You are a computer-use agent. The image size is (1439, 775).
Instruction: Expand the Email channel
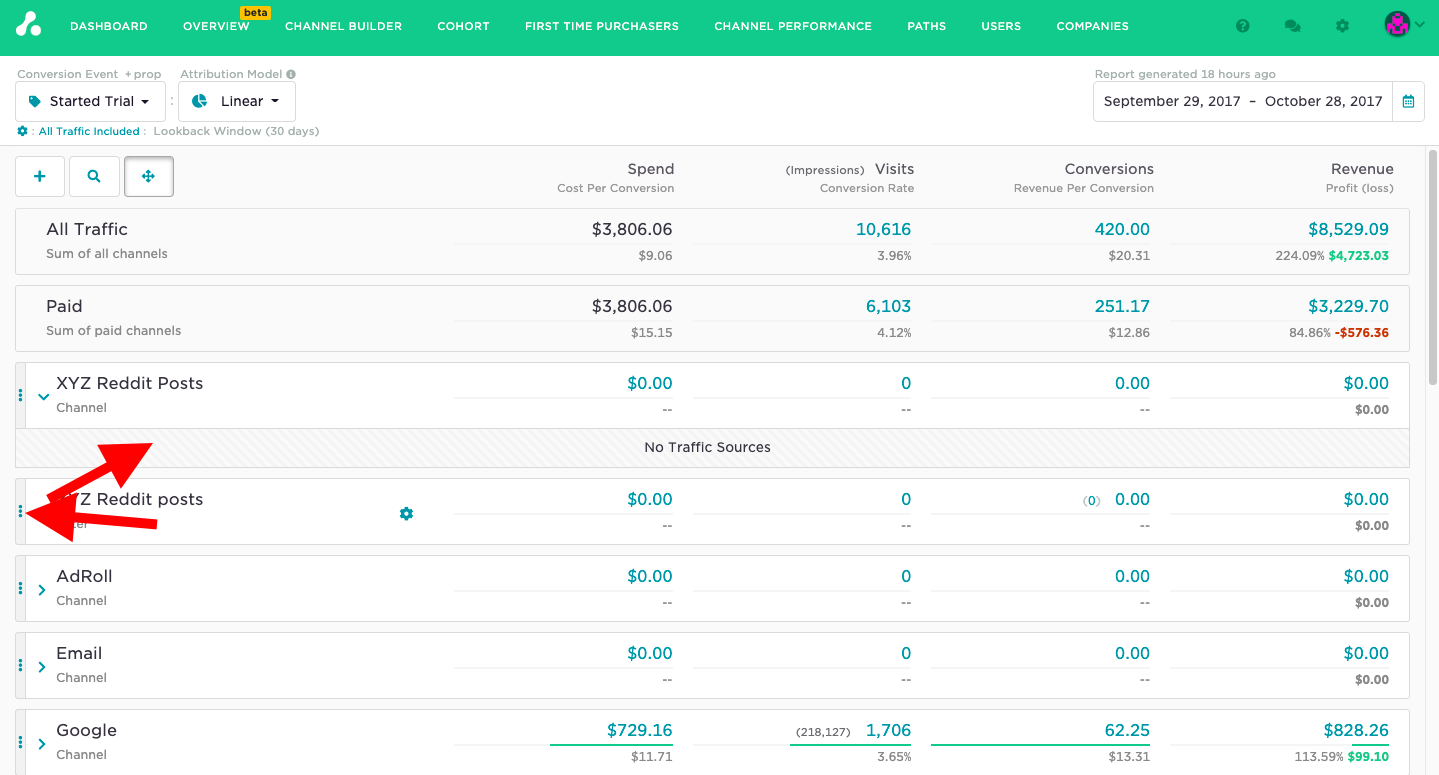click(42, 667)
